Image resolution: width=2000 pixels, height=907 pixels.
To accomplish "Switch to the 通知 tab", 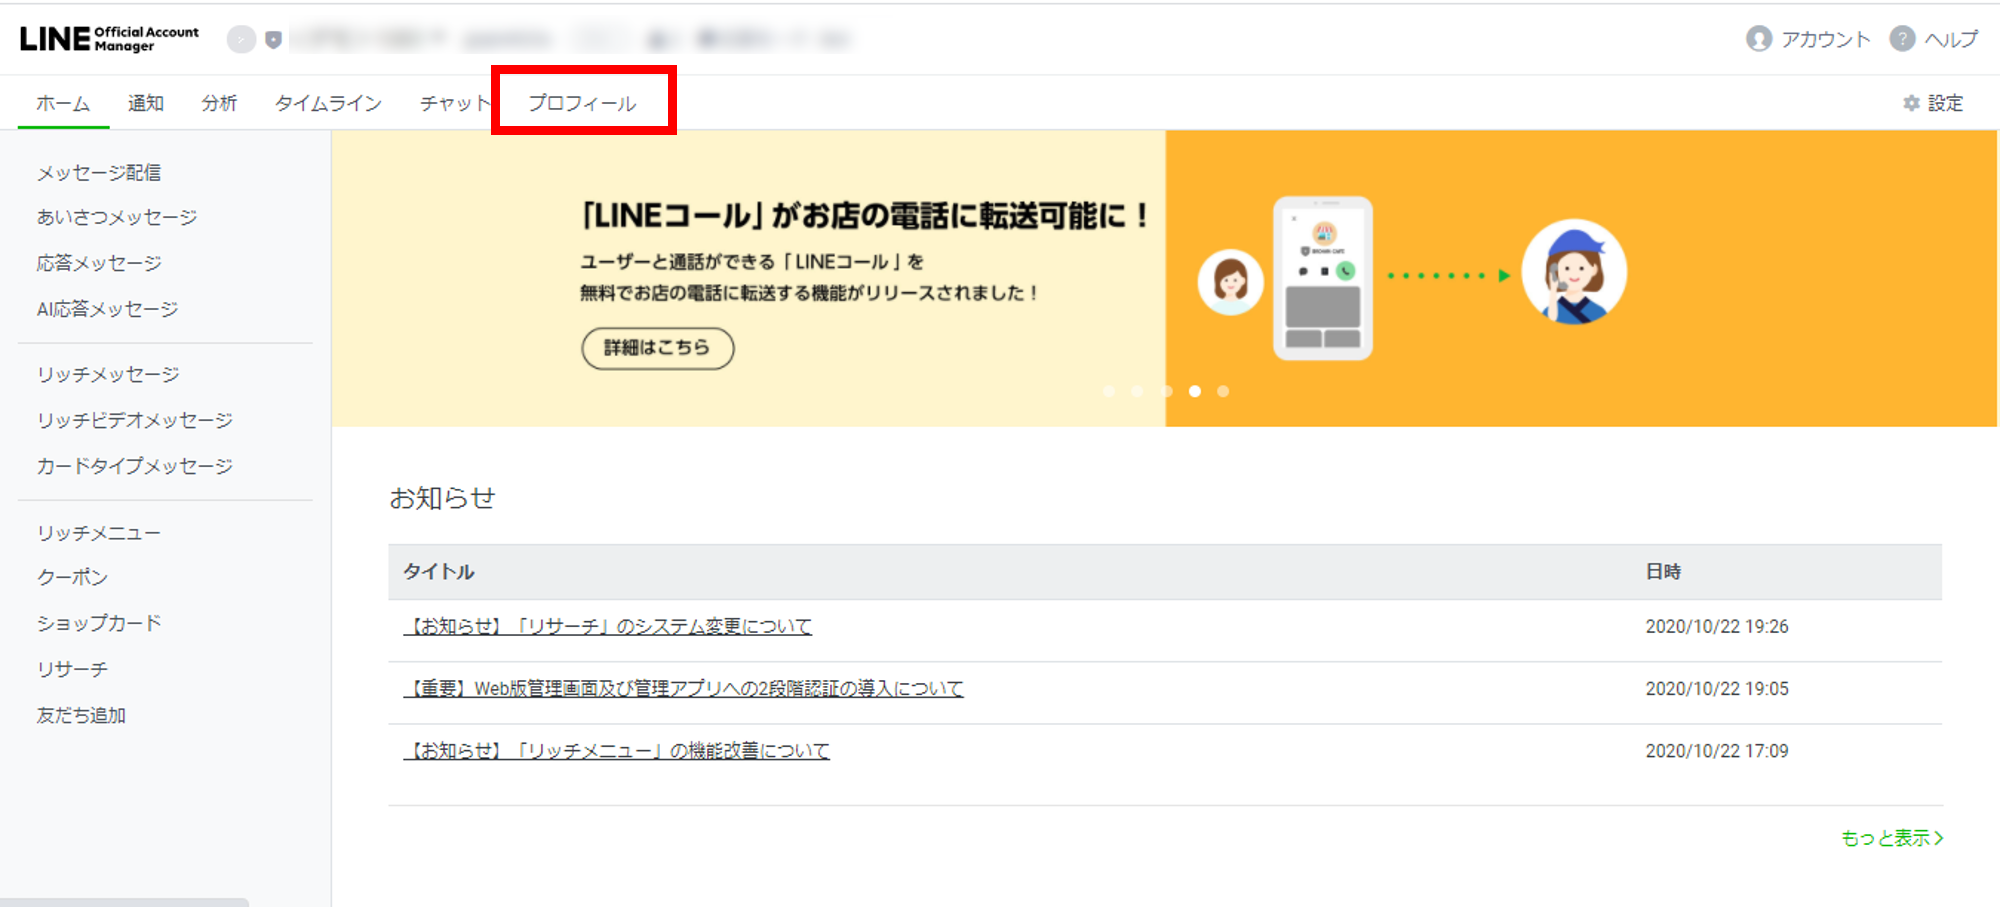I will click(146, 103).
